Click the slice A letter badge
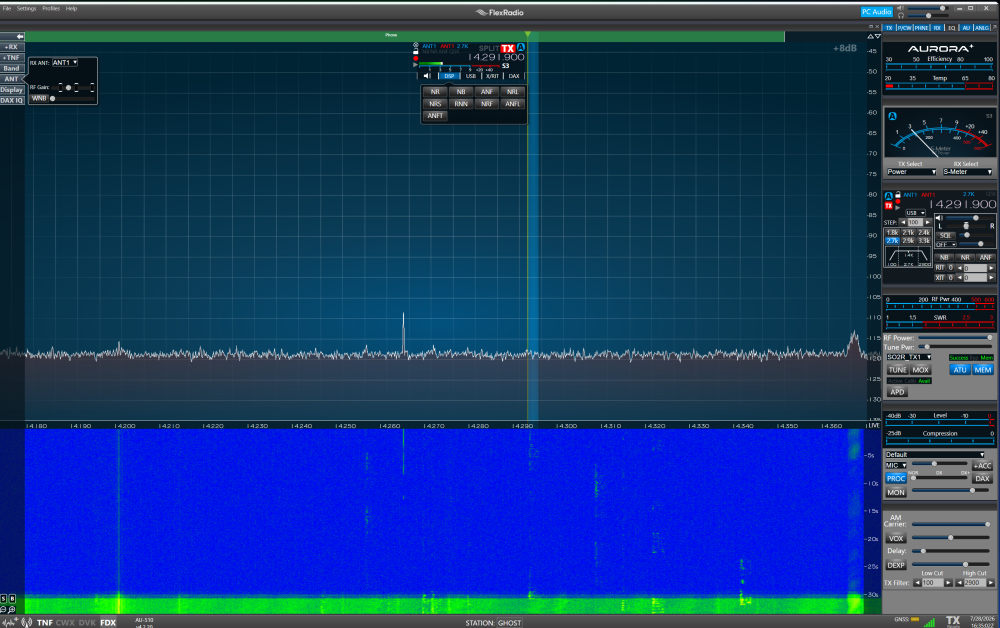Image resolution: width=1000 pixels, height=628 pixels. click(x=521, y=47)
